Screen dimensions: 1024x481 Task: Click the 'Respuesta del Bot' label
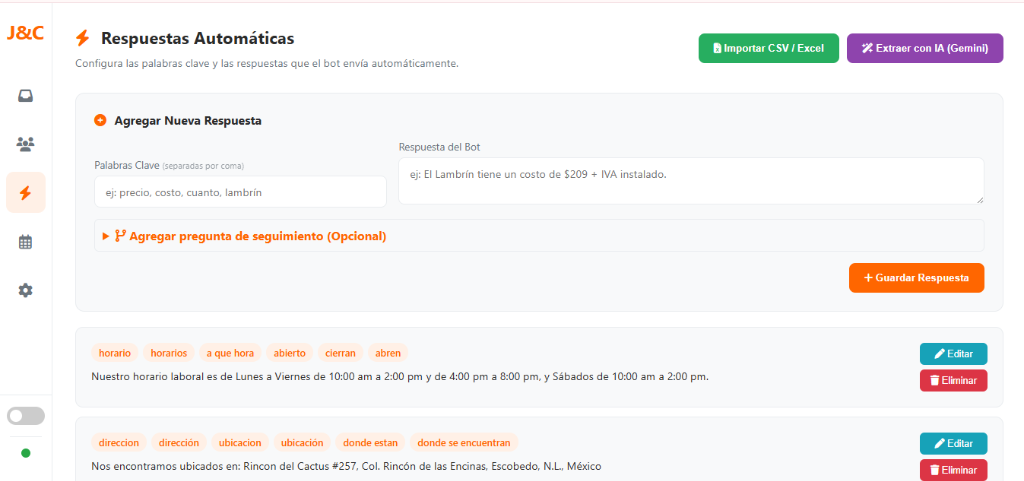439,147
